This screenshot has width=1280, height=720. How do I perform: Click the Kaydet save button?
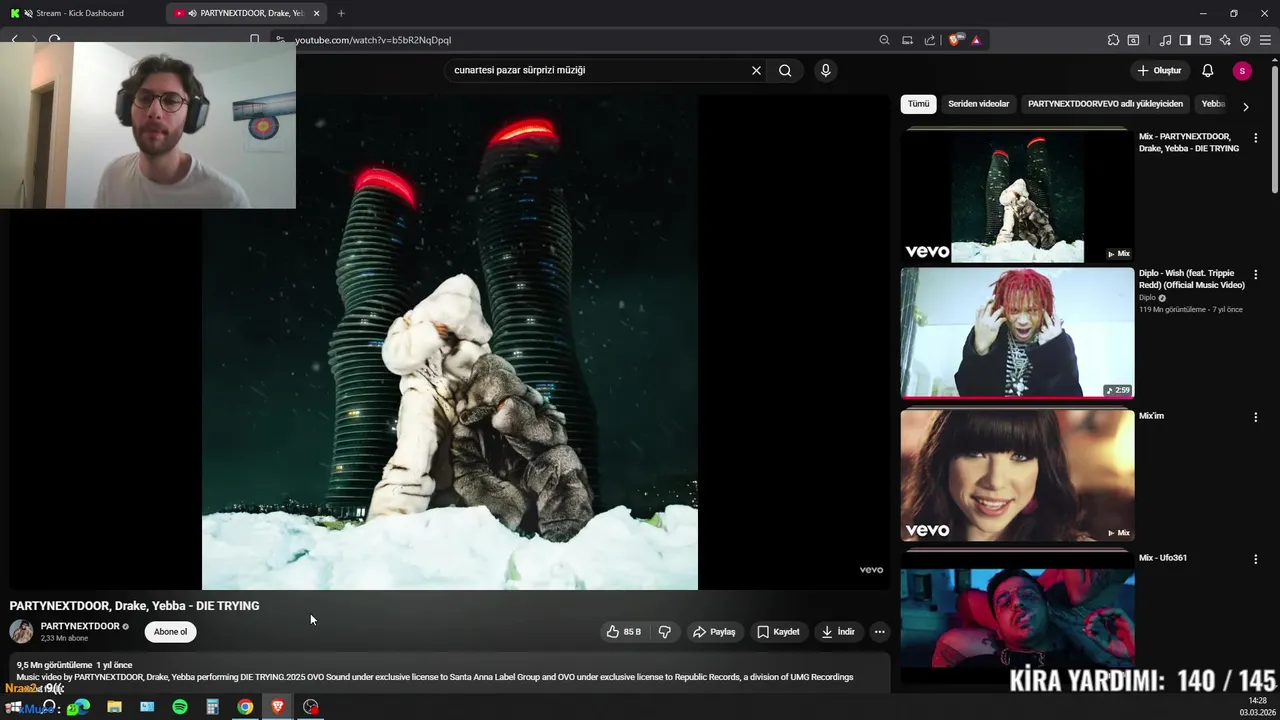[778, 632]
